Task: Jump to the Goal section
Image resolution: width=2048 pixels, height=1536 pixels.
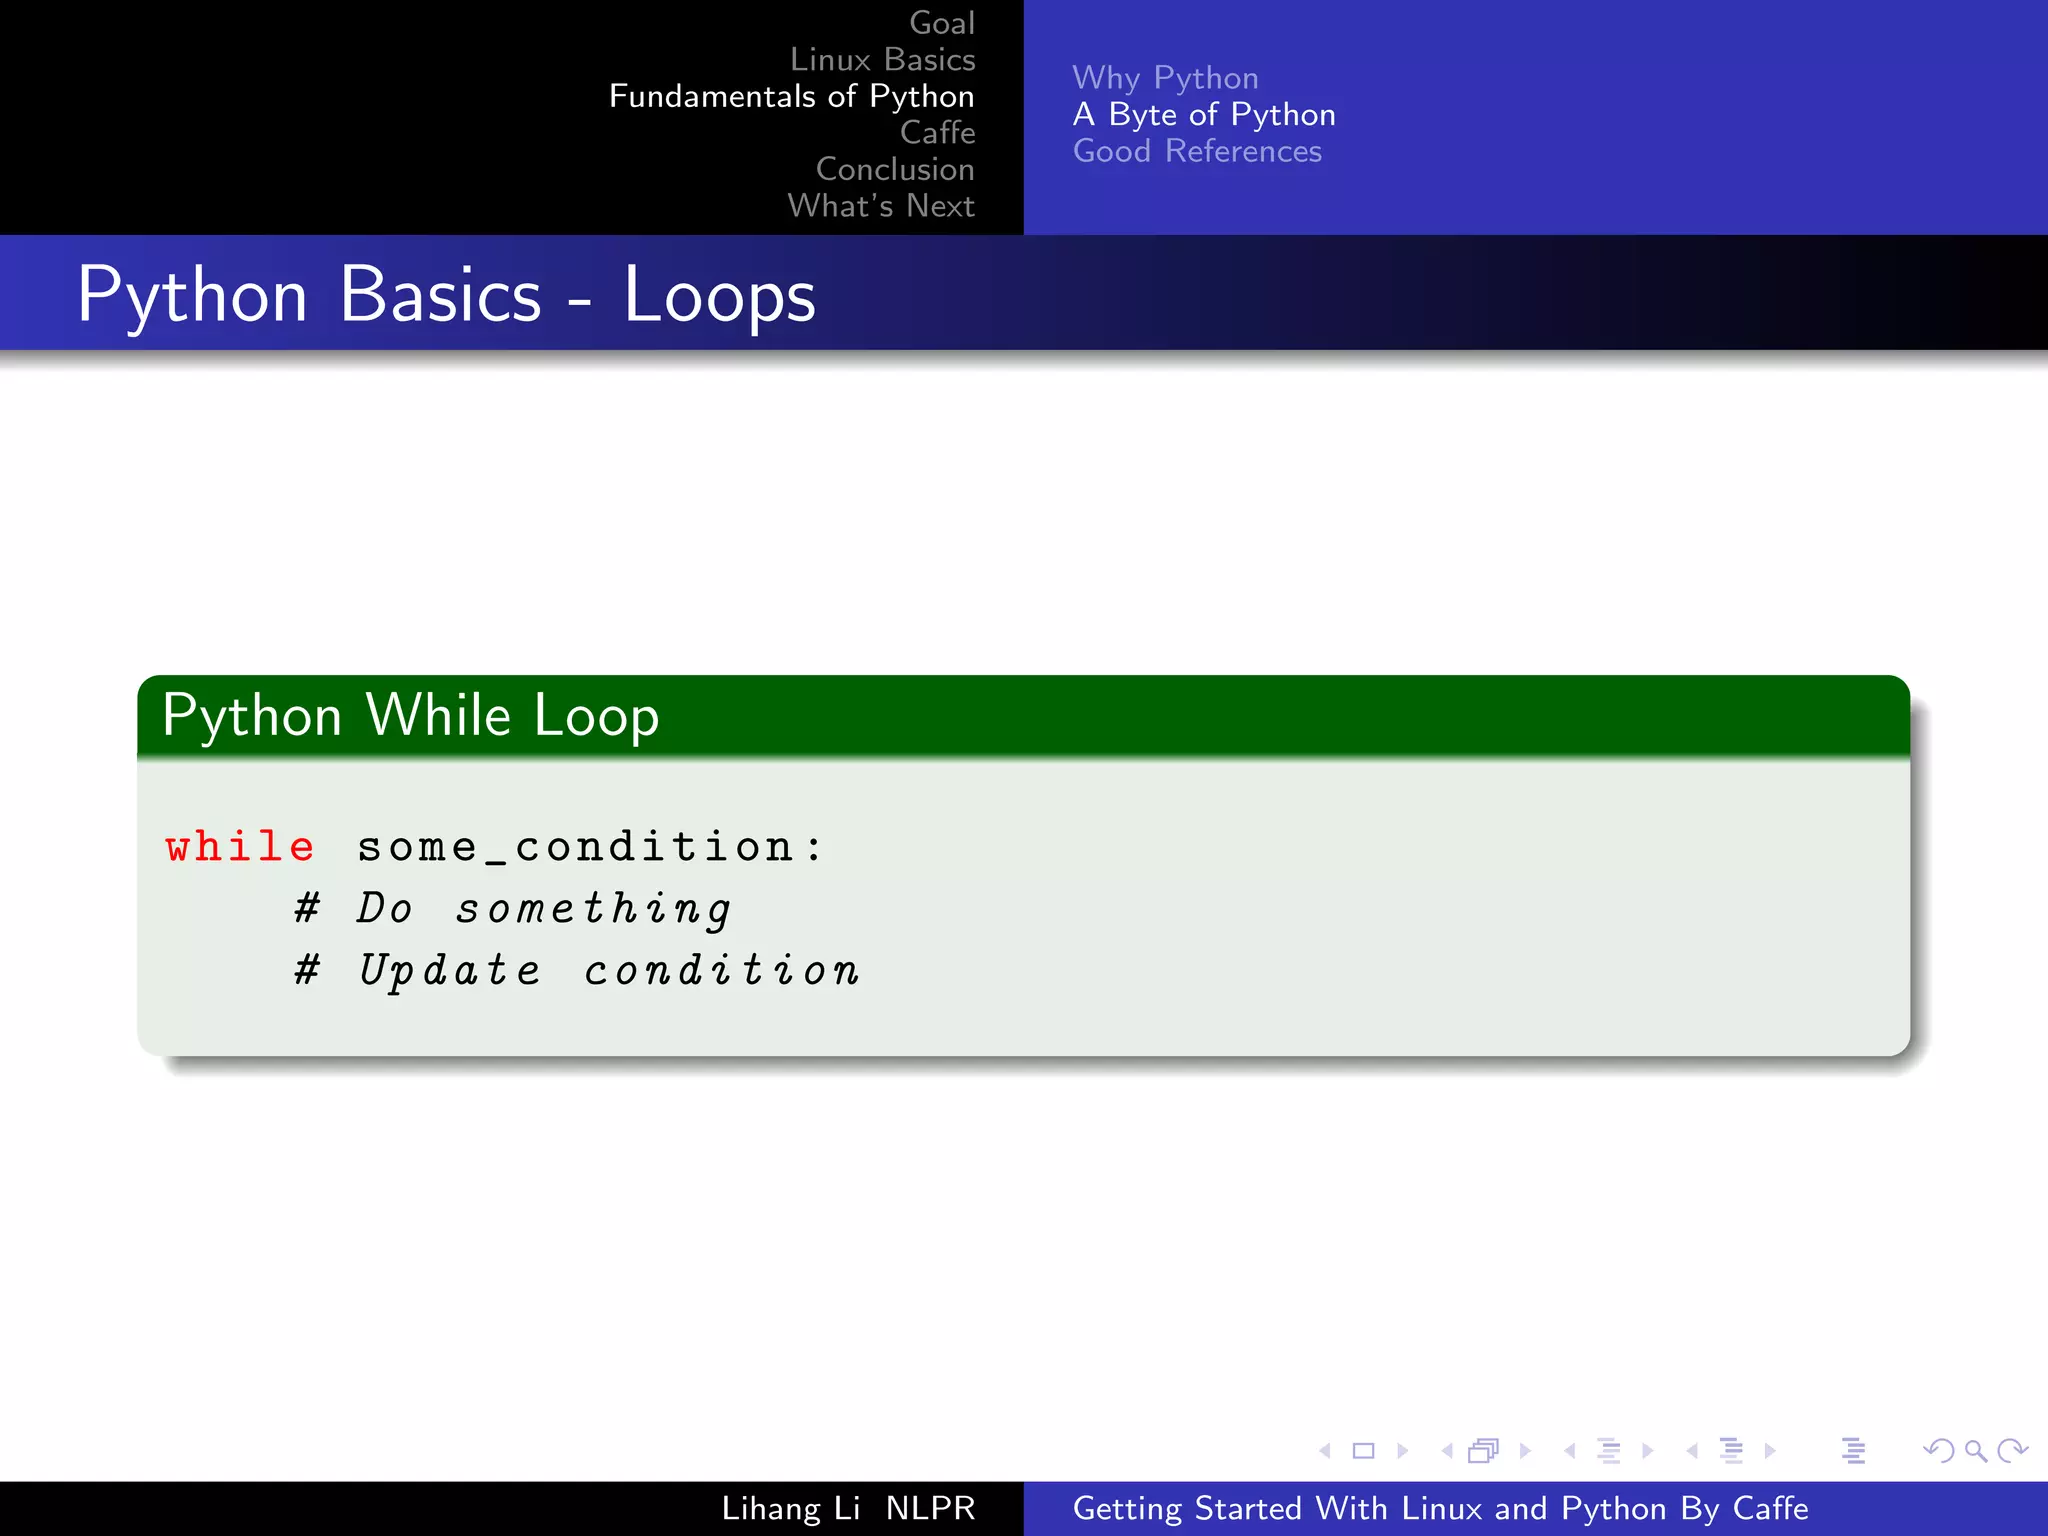Action: [x=942, y=23]
